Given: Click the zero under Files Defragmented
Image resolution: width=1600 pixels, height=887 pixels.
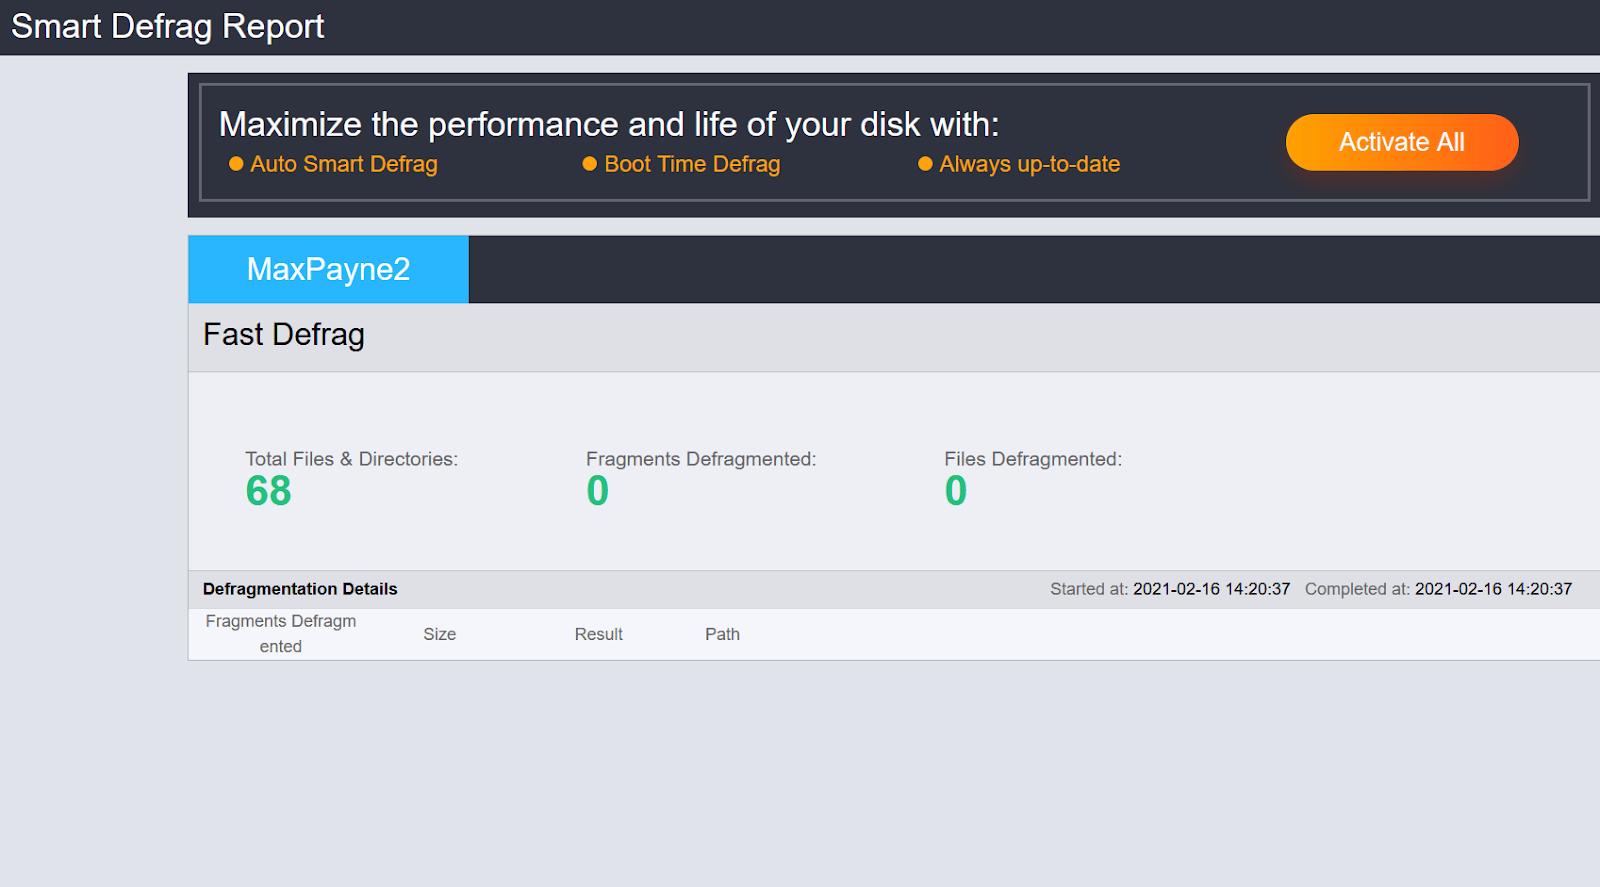Looking at the screenshot, I should pyautogui.click(x=956, y=491).
